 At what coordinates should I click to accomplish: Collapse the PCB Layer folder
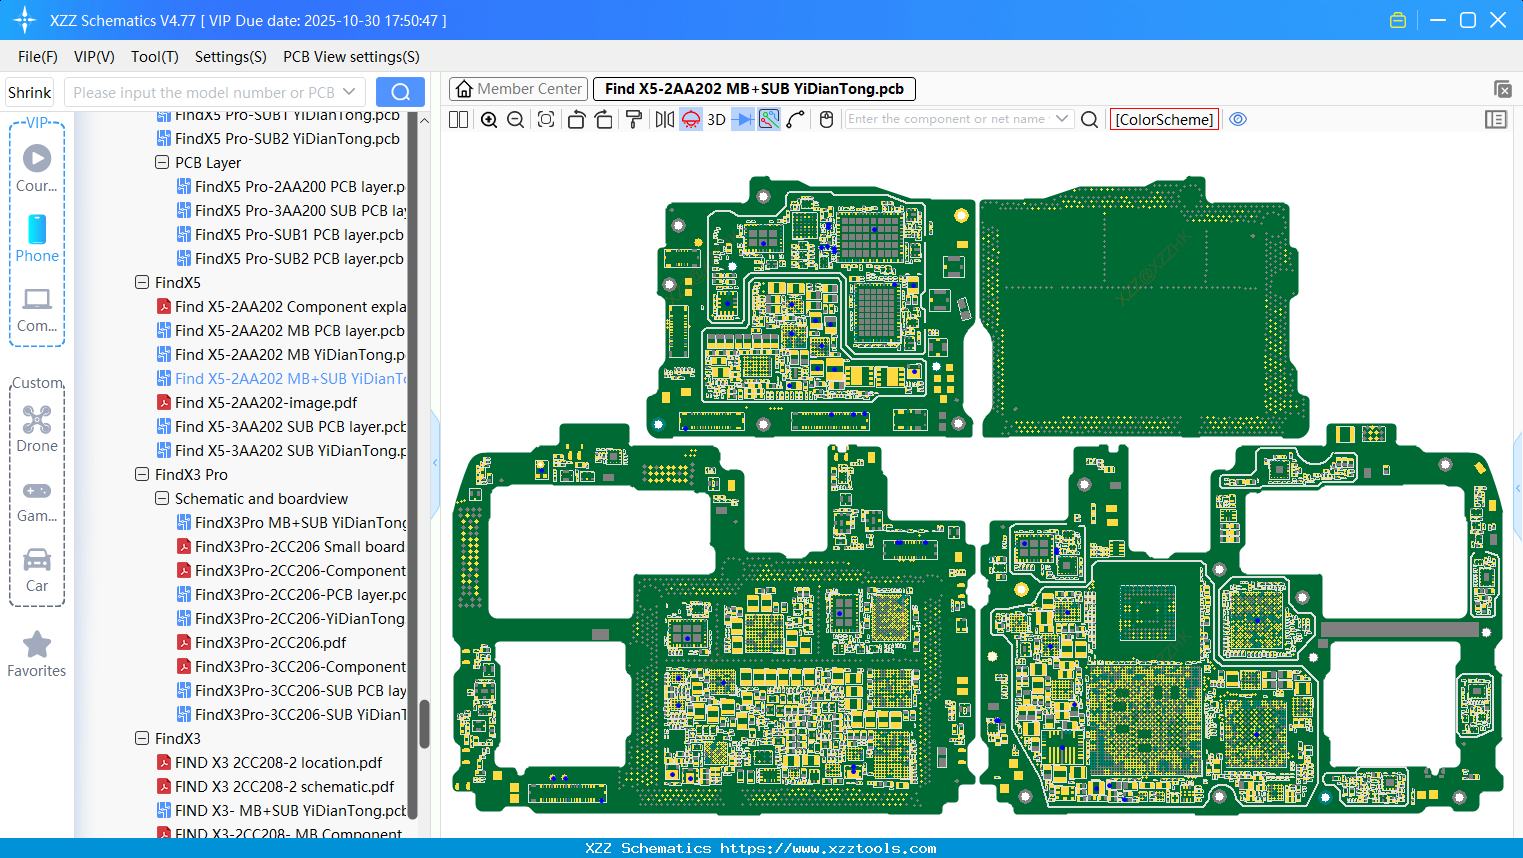[x=162, y=162]
